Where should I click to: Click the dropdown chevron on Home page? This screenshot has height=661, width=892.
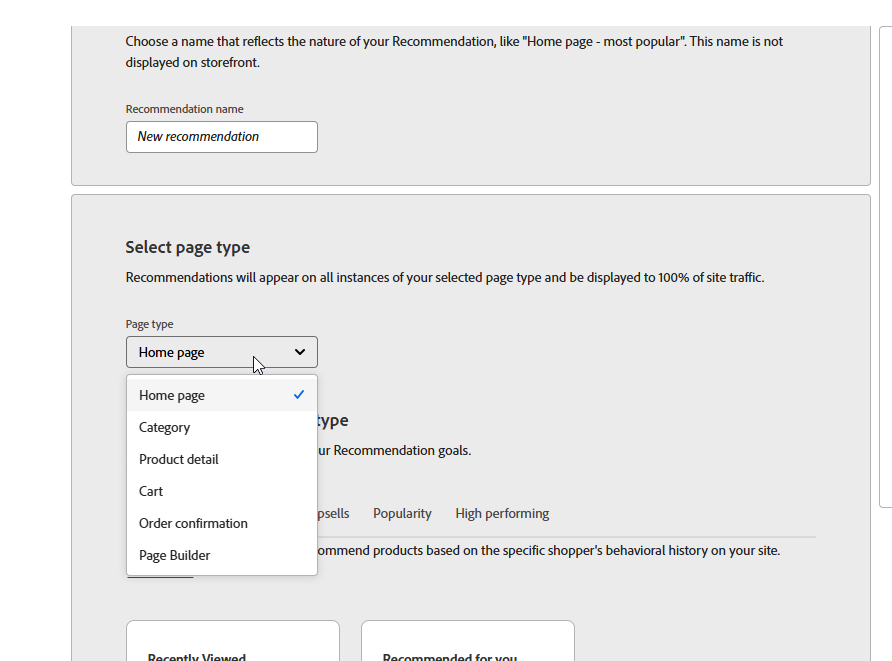point(298,352)
